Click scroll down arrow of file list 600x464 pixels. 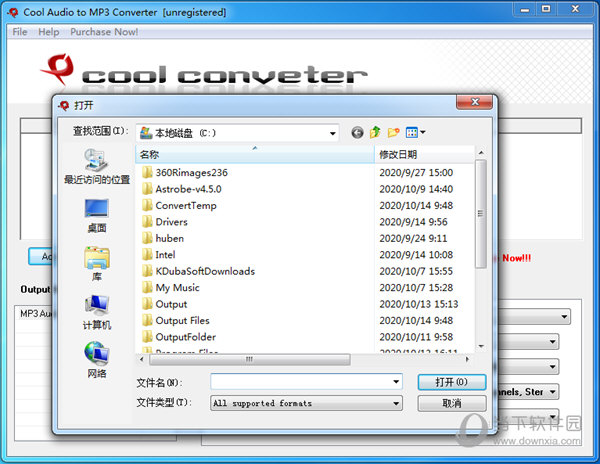coord(481,347)
